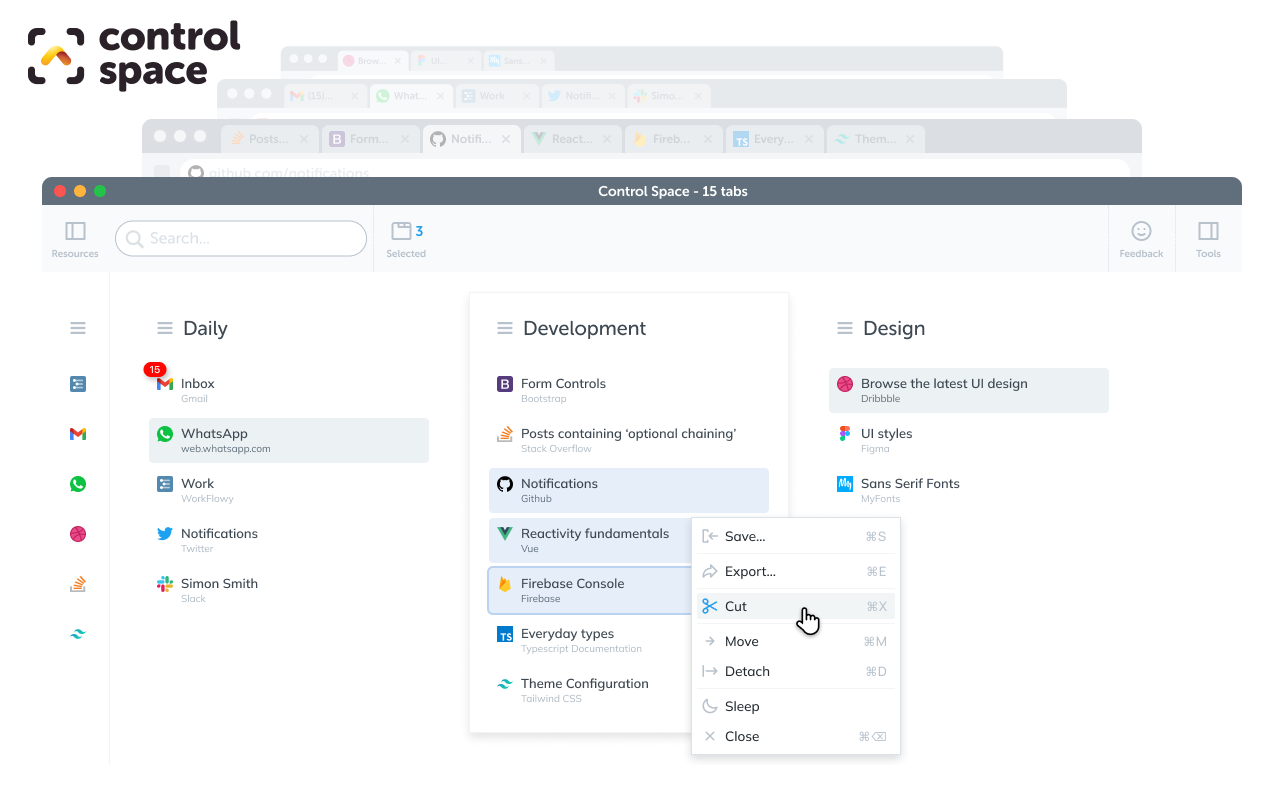The height and width of the screenshot is (800, 1280).
Task: Open the Design group hamburger menu
Action: (x=845, y=329)
